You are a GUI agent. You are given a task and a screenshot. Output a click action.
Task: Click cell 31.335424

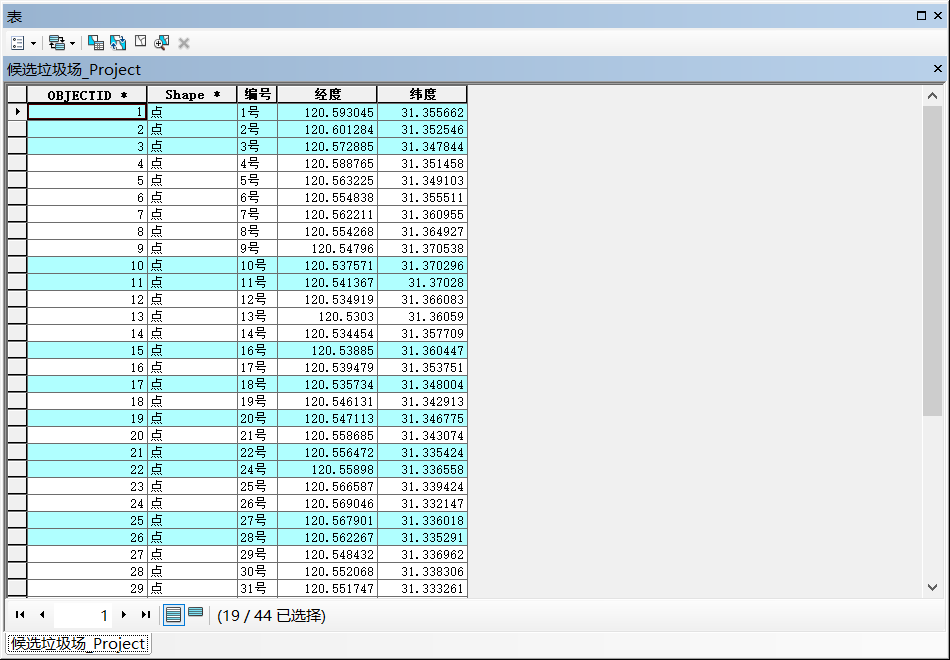point(422,452)
